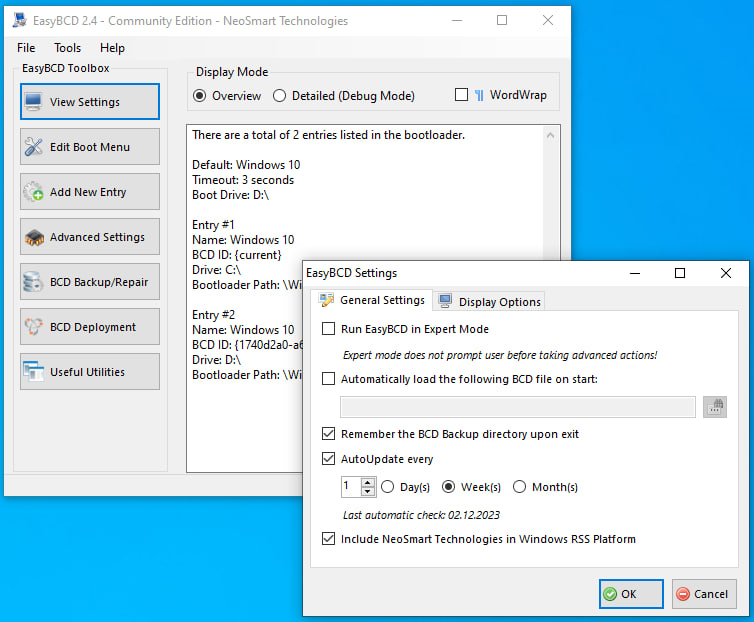Screen dimensions: 754x622
Task: Click the green checkmark icon on OK
Action: pyautogui.click(x=610, y=595)
